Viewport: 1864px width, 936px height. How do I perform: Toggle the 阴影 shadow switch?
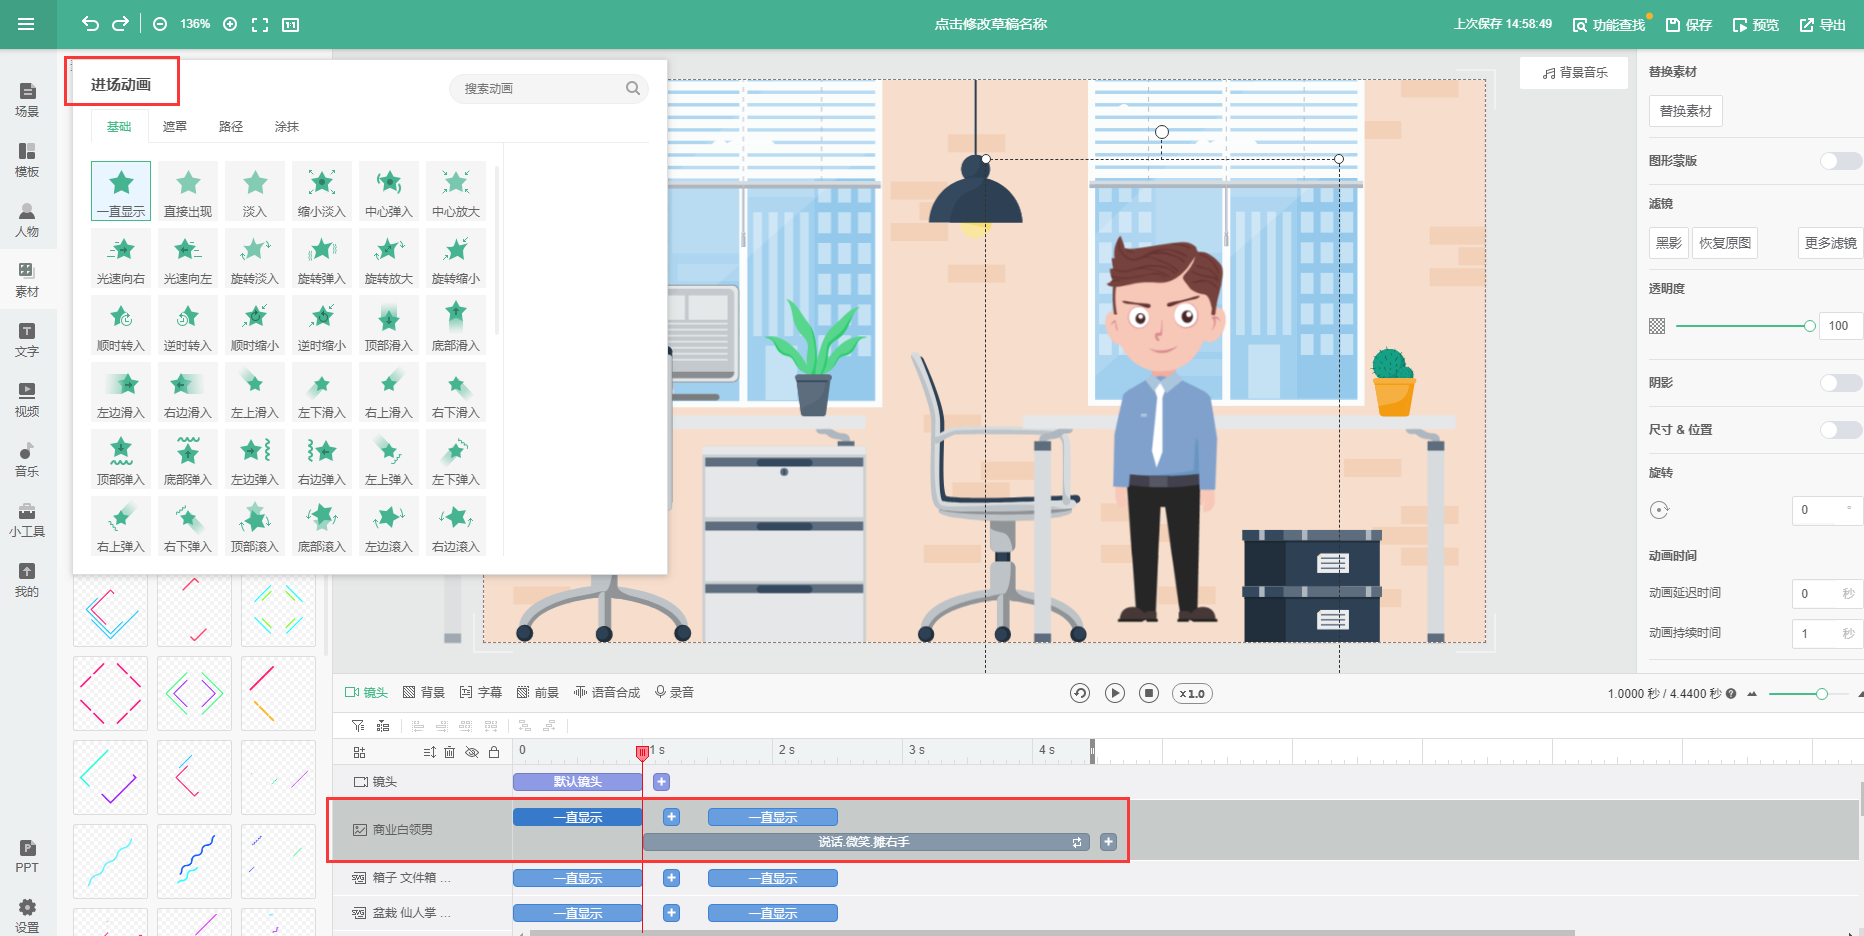(1841, 383)
